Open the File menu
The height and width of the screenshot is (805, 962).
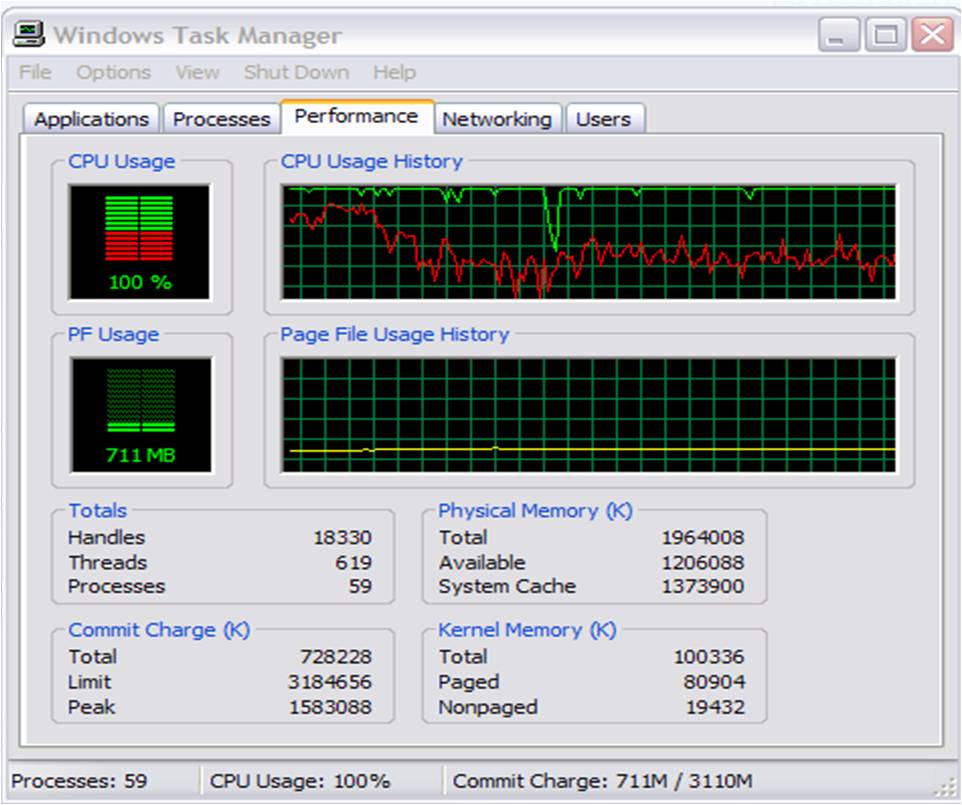[35, 72]
